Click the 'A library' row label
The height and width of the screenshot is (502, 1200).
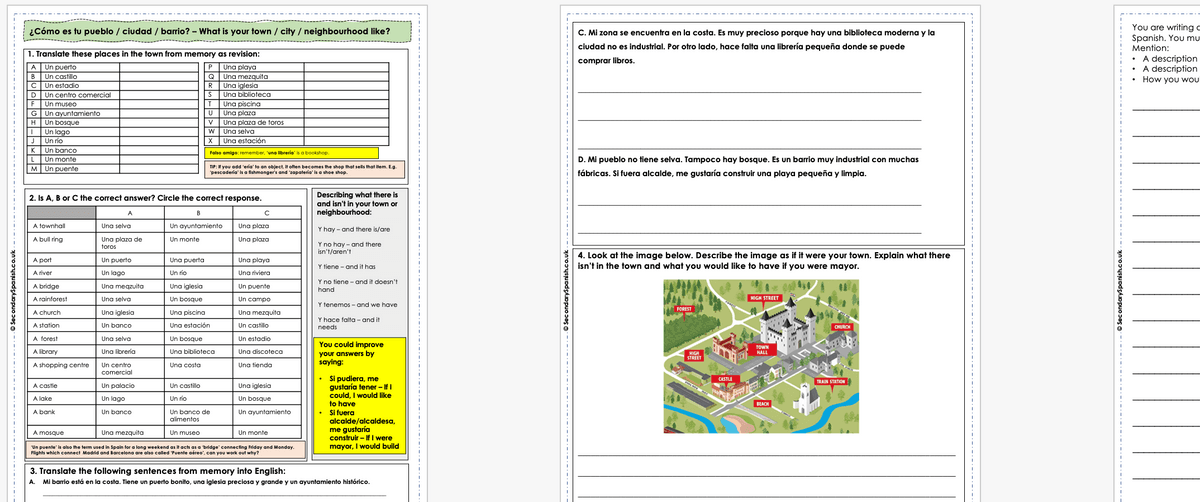click(x=46, y=352)
